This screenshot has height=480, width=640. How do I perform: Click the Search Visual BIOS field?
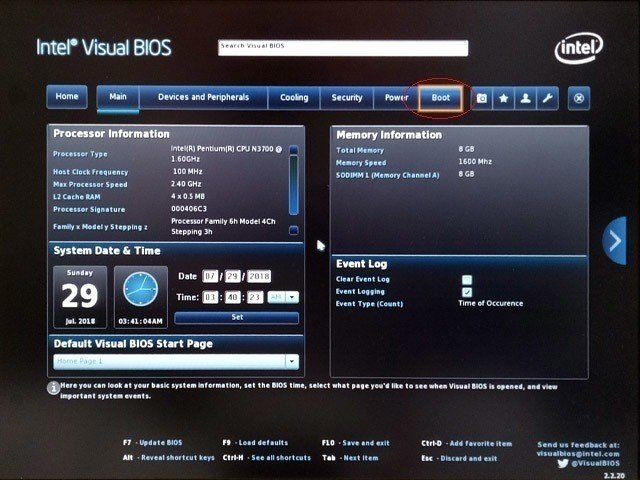(343, 48)
